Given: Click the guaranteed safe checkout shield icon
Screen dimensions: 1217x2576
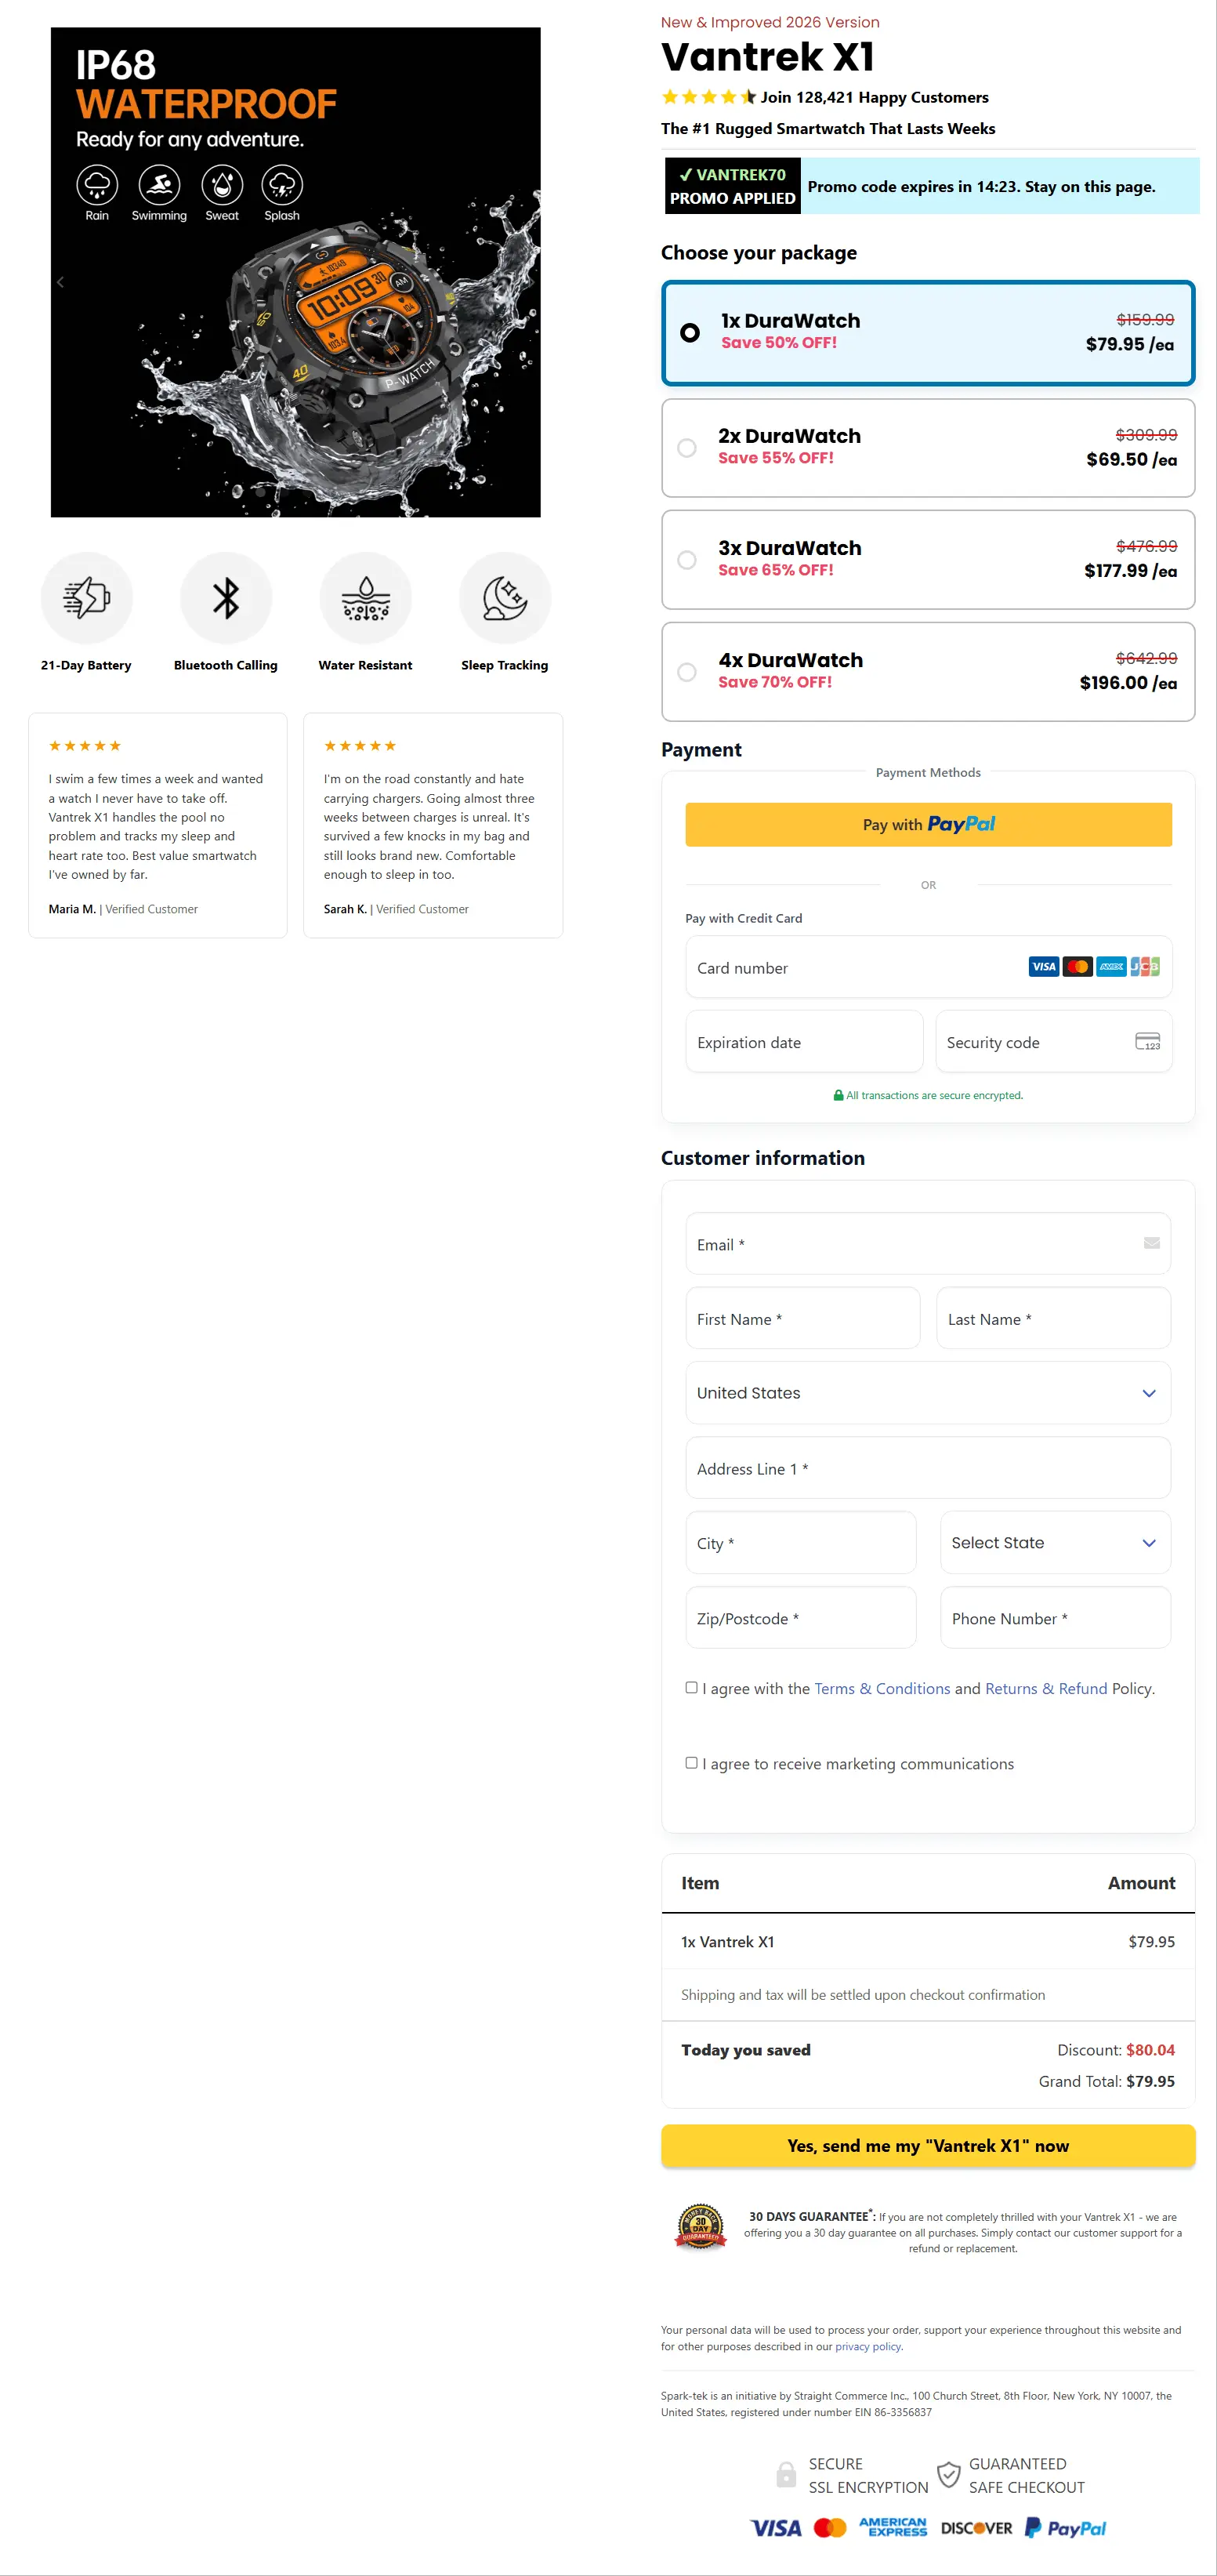Looking at the screenshot, I should 948,2475.
